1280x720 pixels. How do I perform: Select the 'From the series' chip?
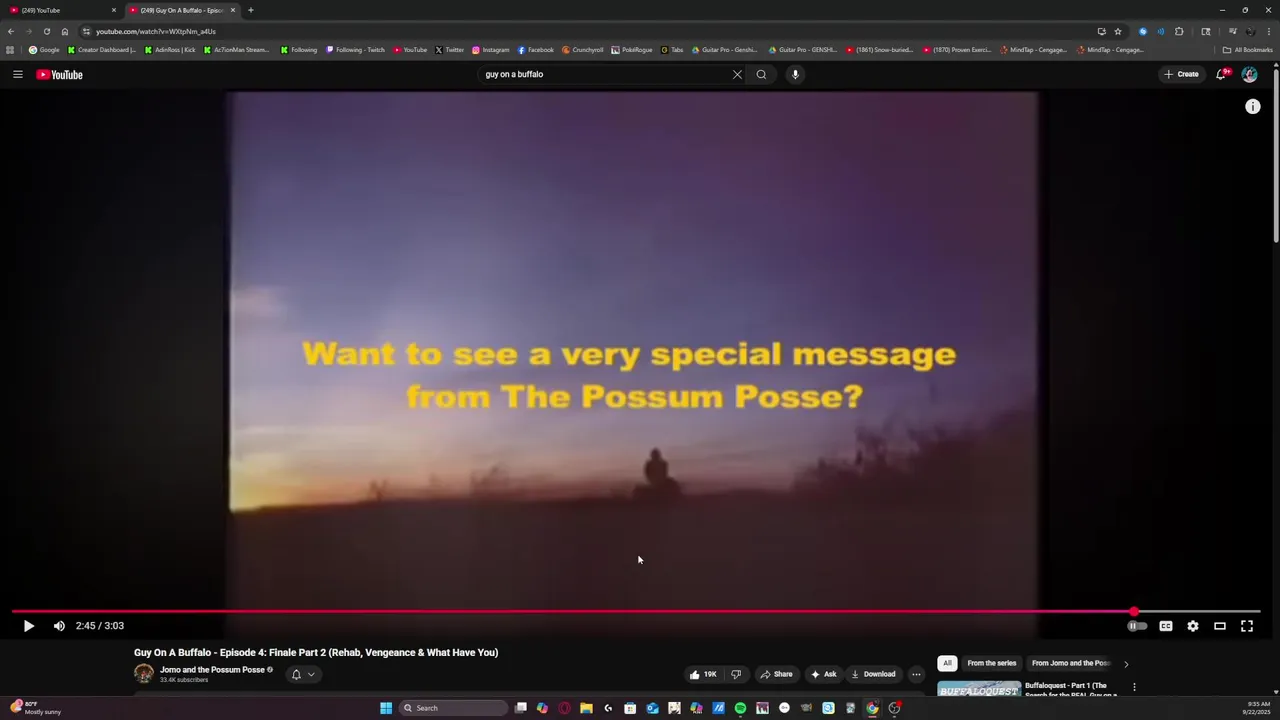(992, 663)
